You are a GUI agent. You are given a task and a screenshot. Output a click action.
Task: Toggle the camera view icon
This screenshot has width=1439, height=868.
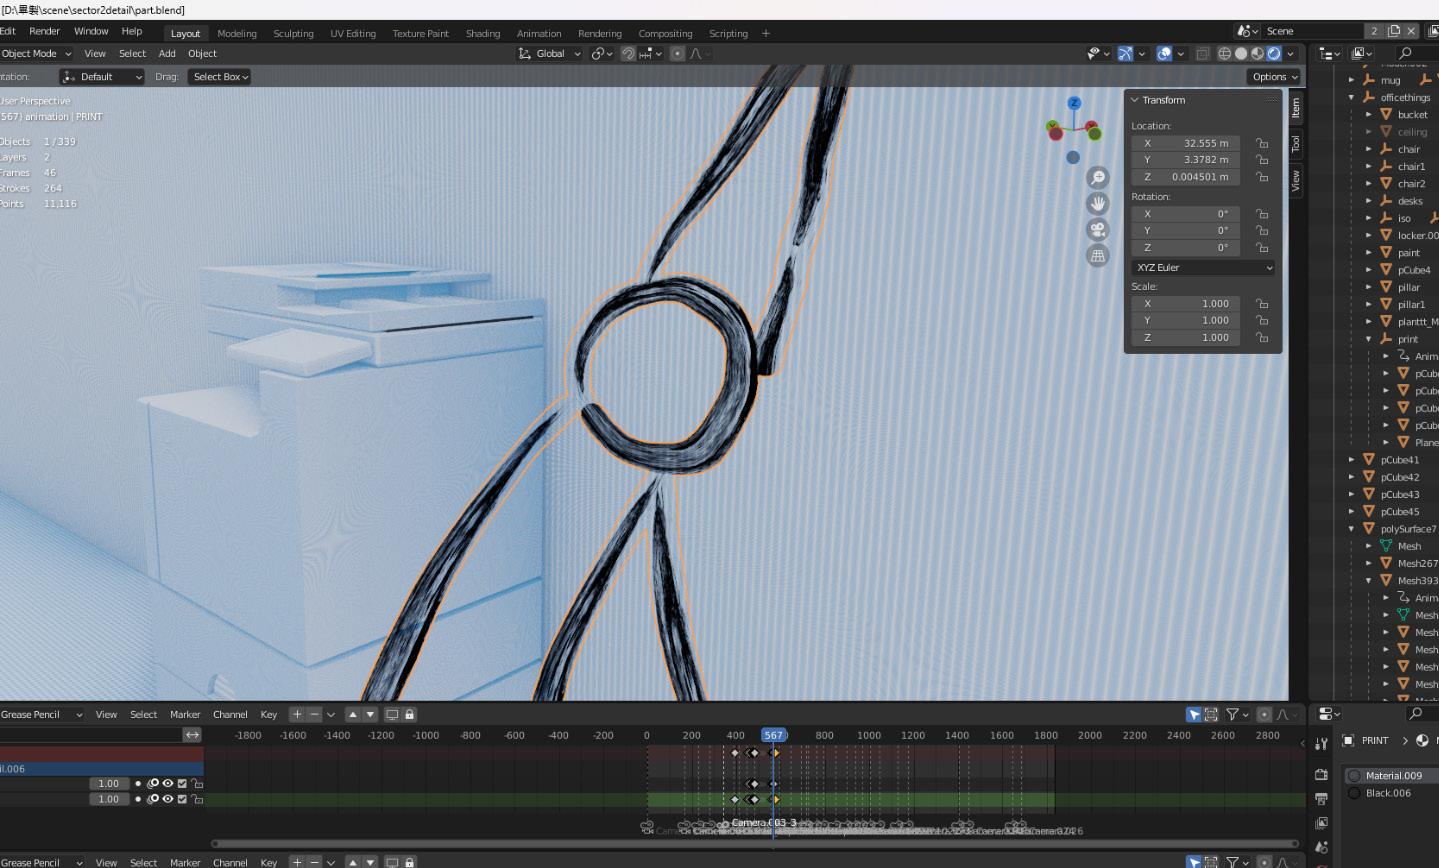point(1098,230)
